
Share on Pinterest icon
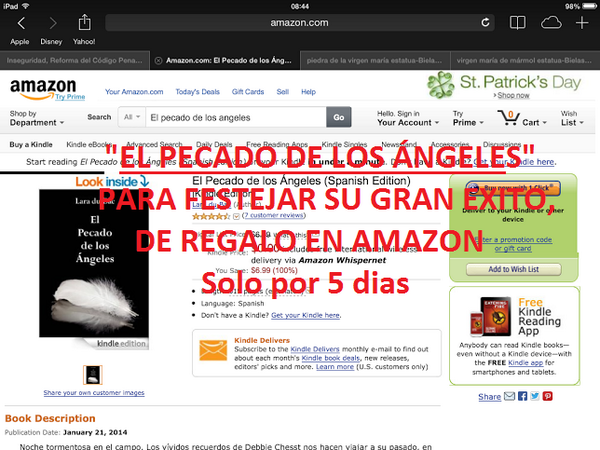click(x=548, y=396)
